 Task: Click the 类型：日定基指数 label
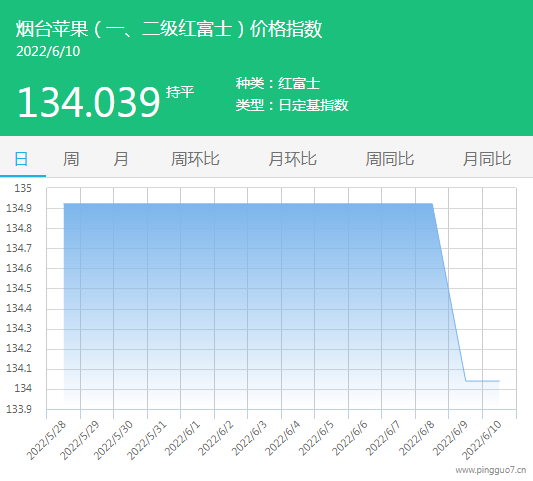(x=292, y=105)
